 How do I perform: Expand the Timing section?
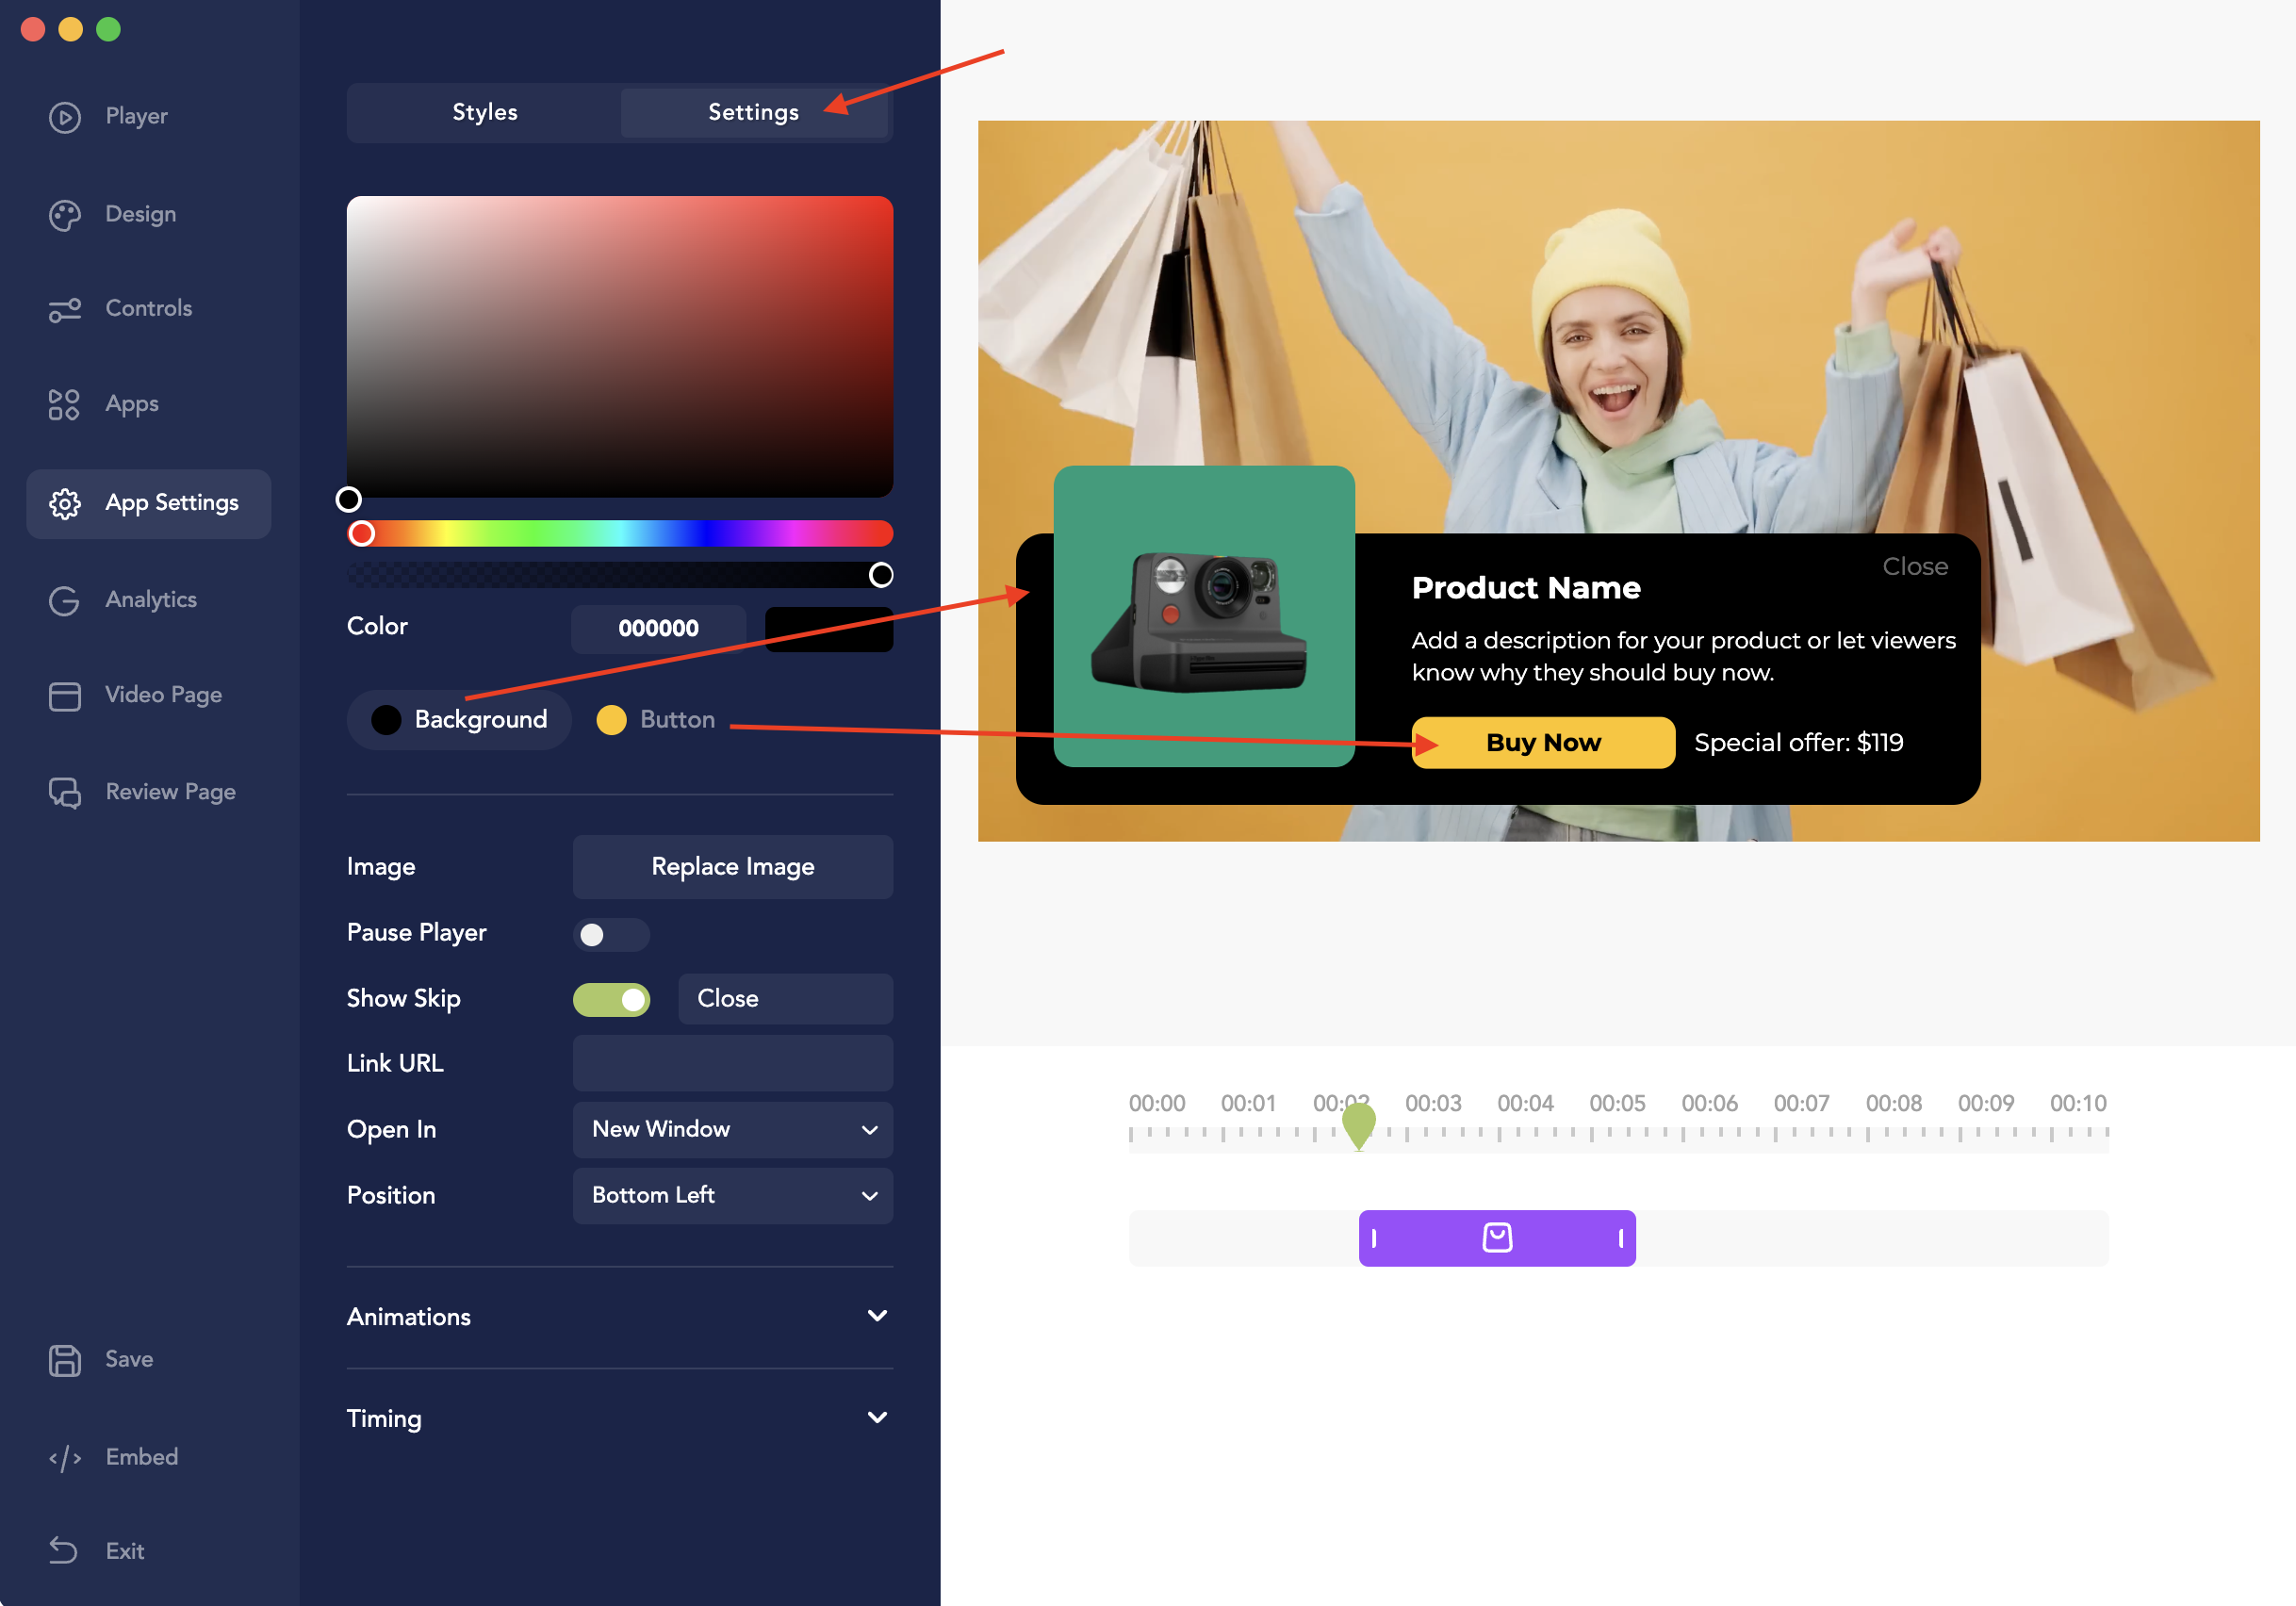click(619, 1418)
